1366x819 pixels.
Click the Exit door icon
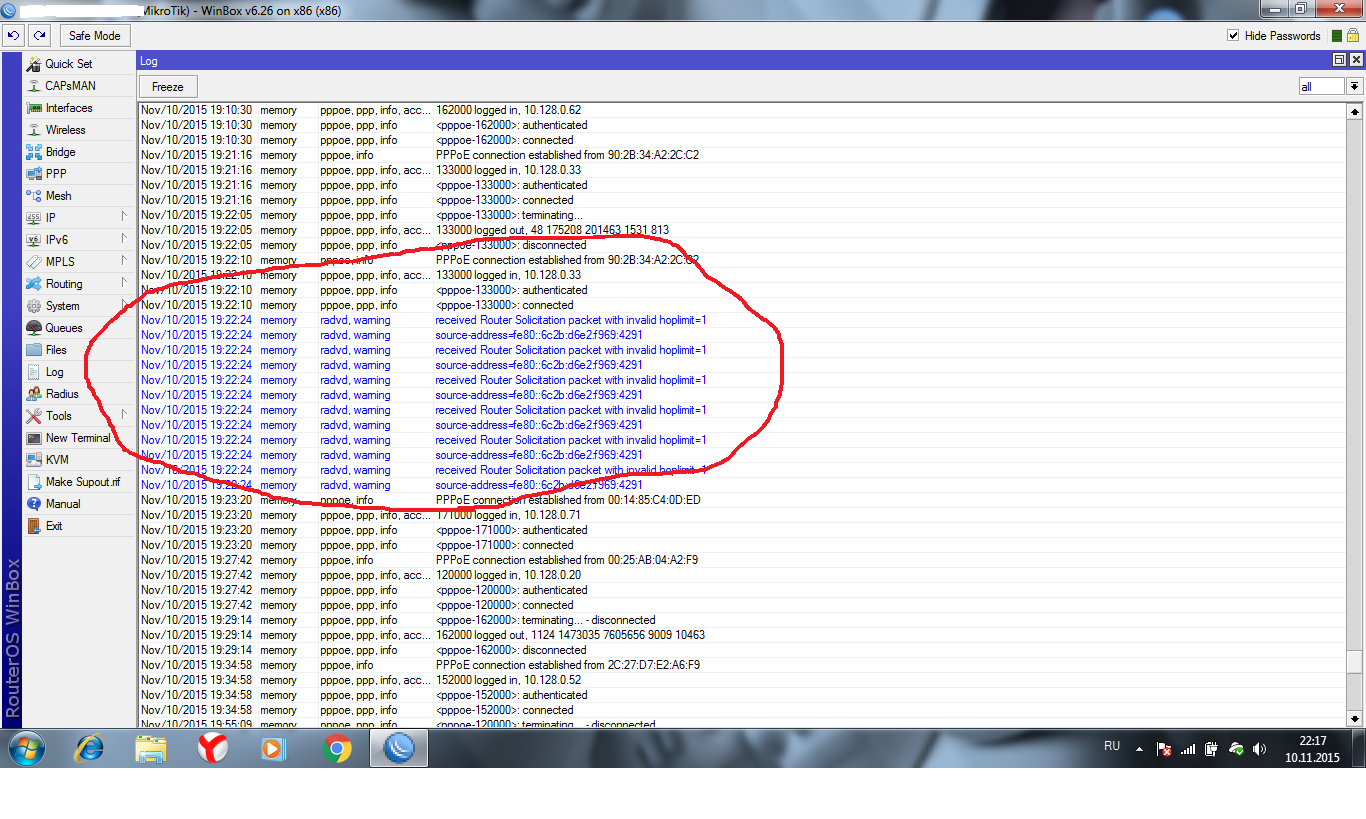(34, 526)
